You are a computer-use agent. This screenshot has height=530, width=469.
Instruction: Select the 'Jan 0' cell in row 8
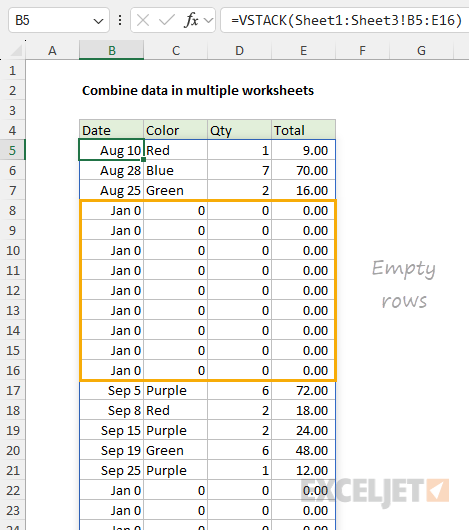click(x=112, y=210)
